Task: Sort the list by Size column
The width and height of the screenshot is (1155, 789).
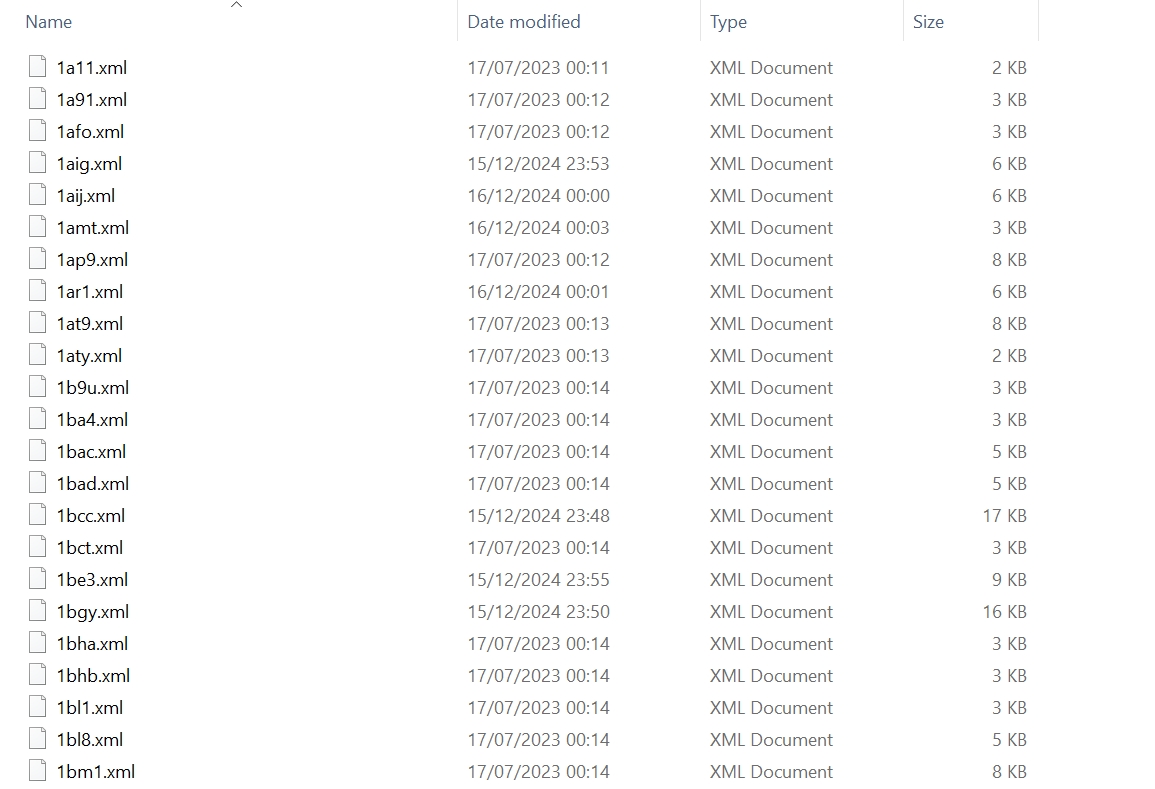Action: pos(928,22)
